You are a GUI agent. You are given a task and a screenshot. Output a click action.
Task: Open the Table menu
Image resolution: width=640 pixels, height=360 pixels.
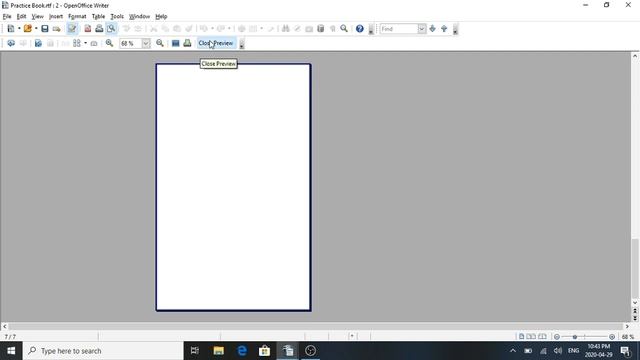pos(98,16)
